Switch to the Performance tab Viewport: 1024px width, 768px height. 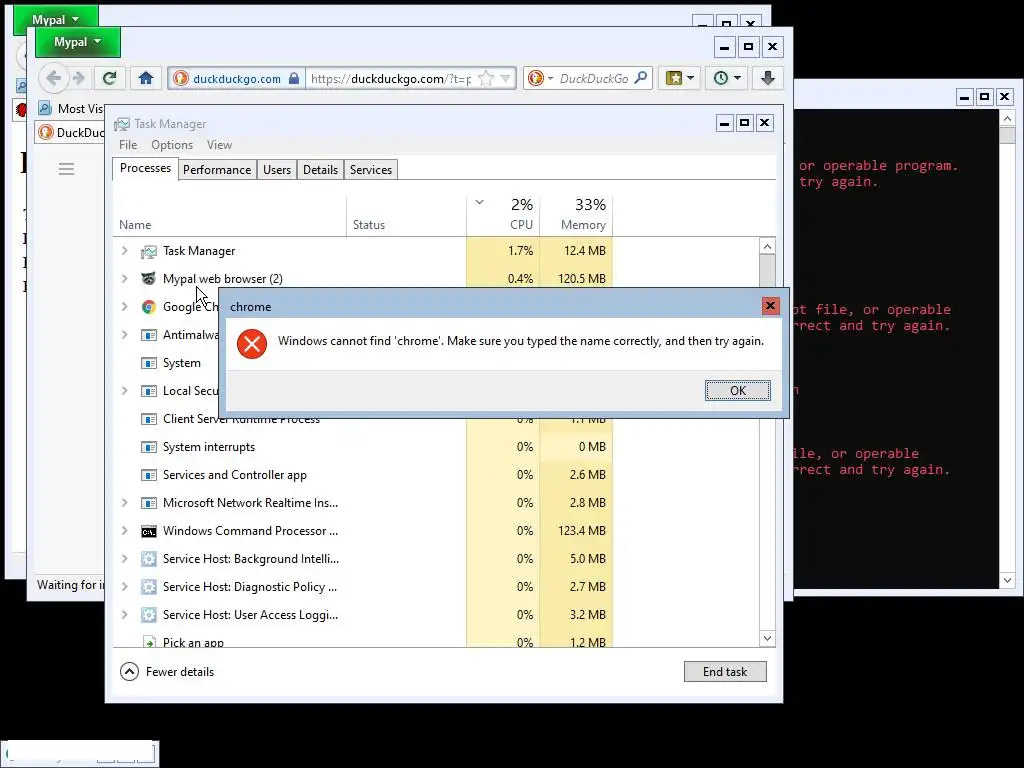click(x=217, y=170)
